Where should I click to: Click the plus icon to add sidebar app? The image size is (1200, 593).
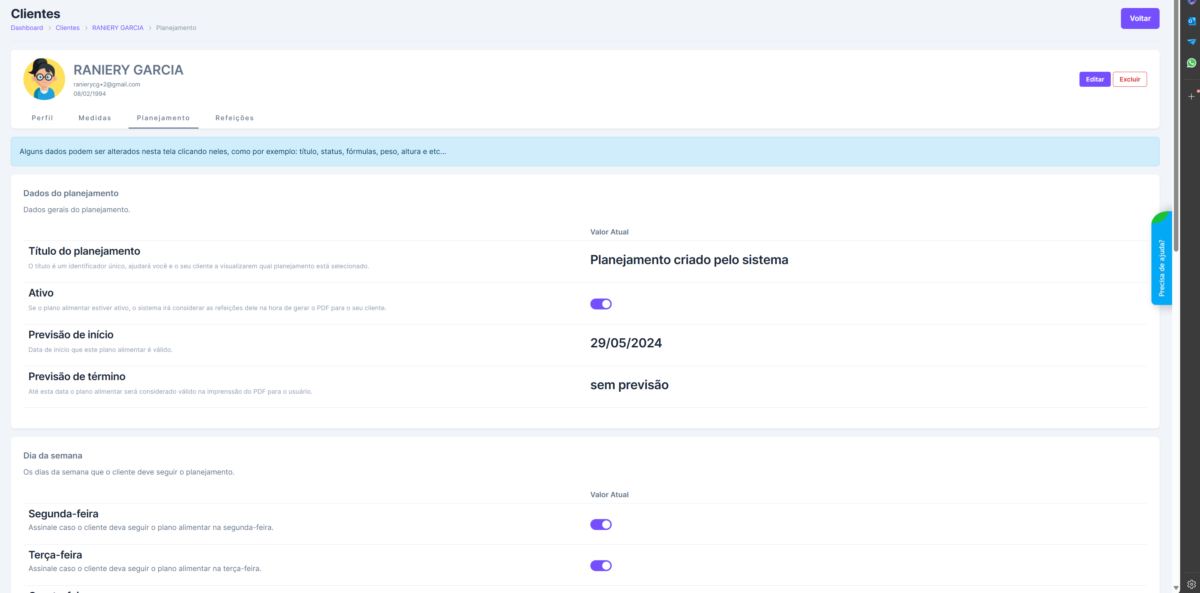1191,96
